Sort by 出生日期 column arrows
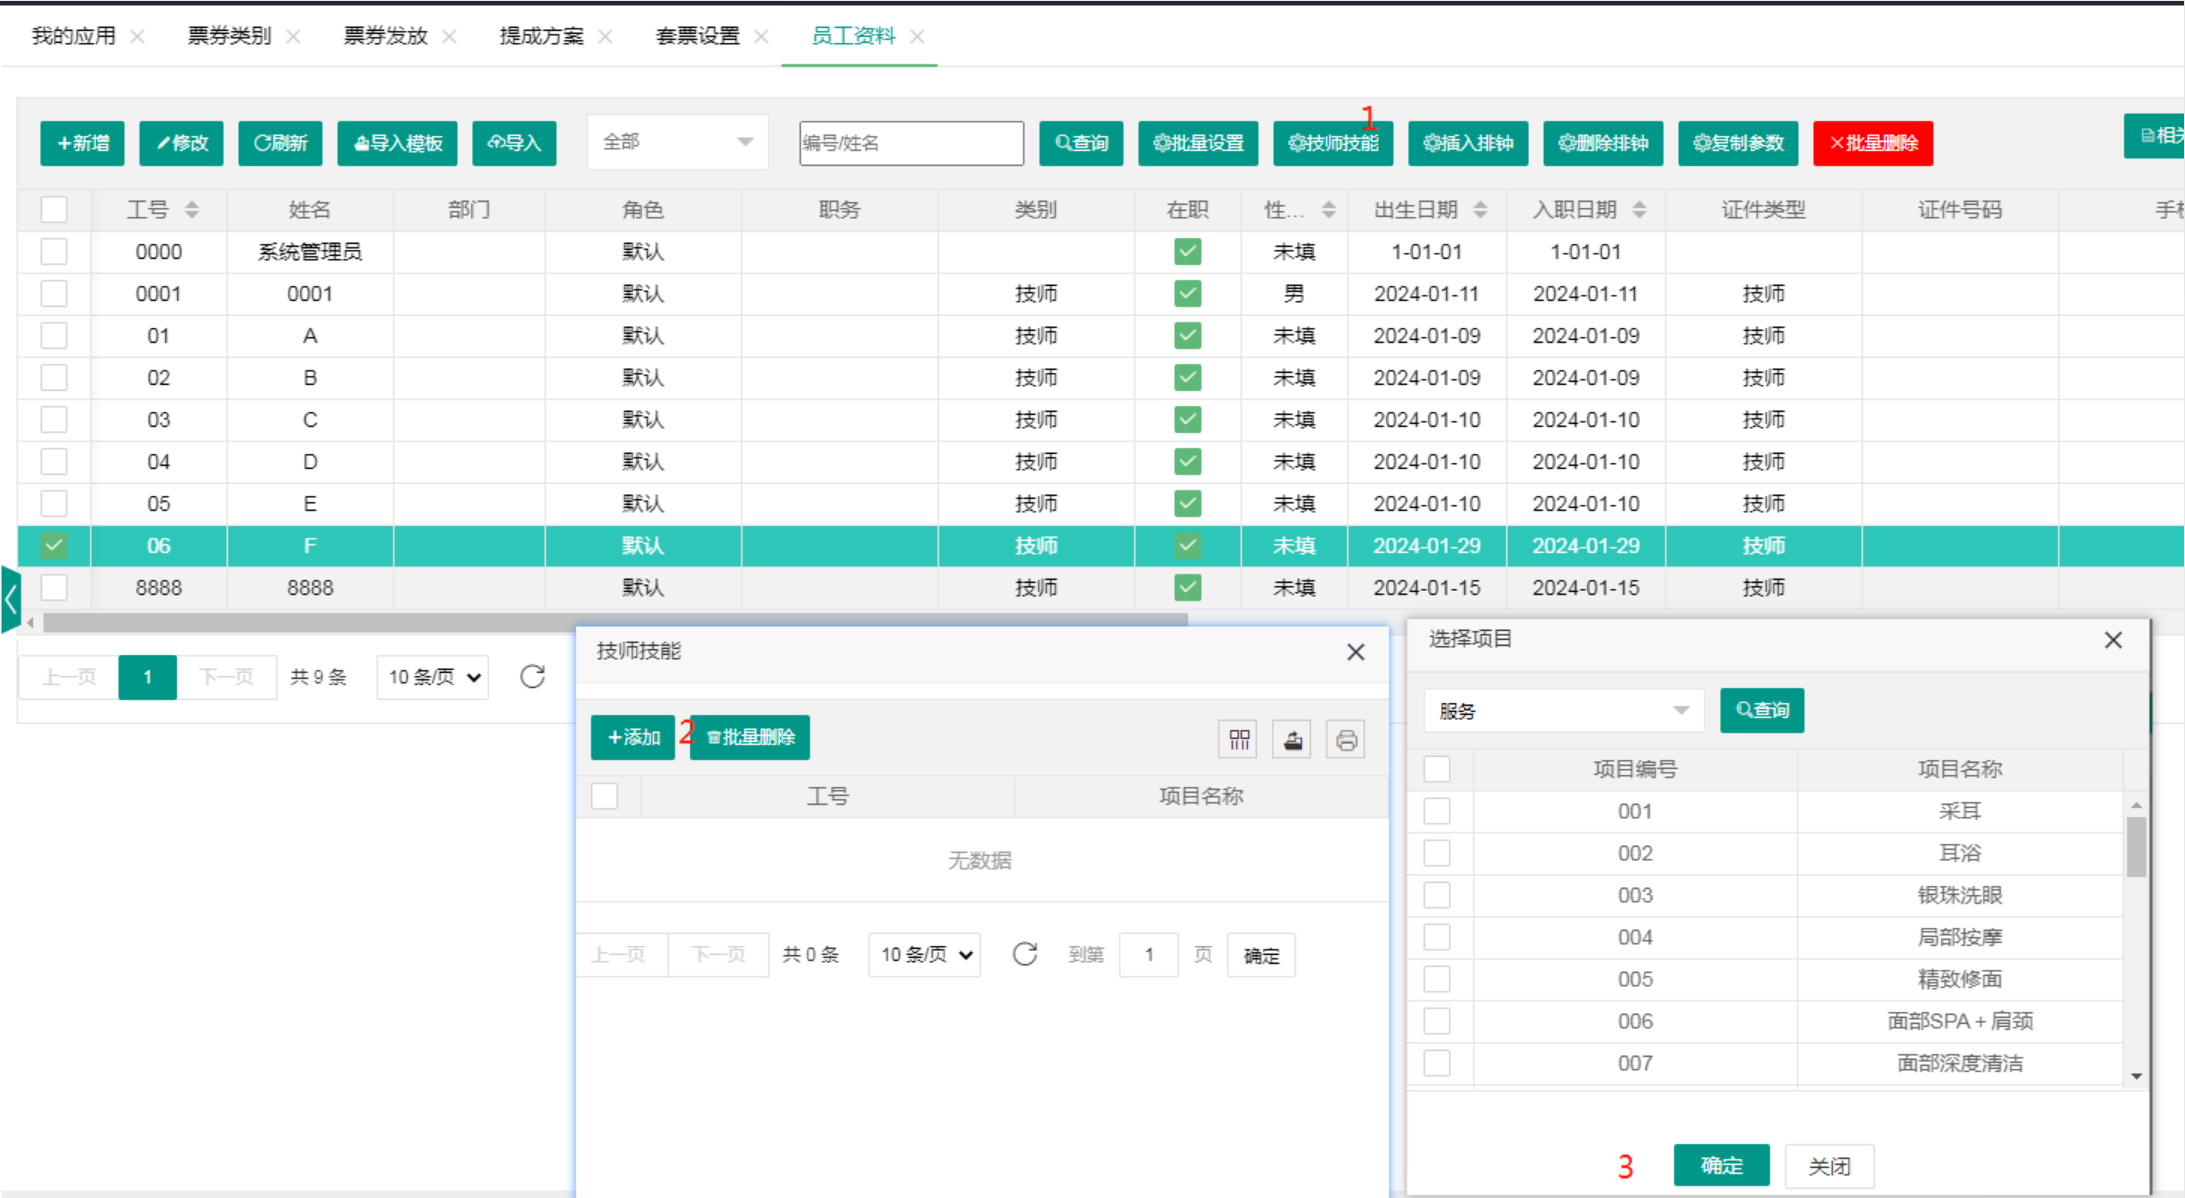 [1481, 210]
